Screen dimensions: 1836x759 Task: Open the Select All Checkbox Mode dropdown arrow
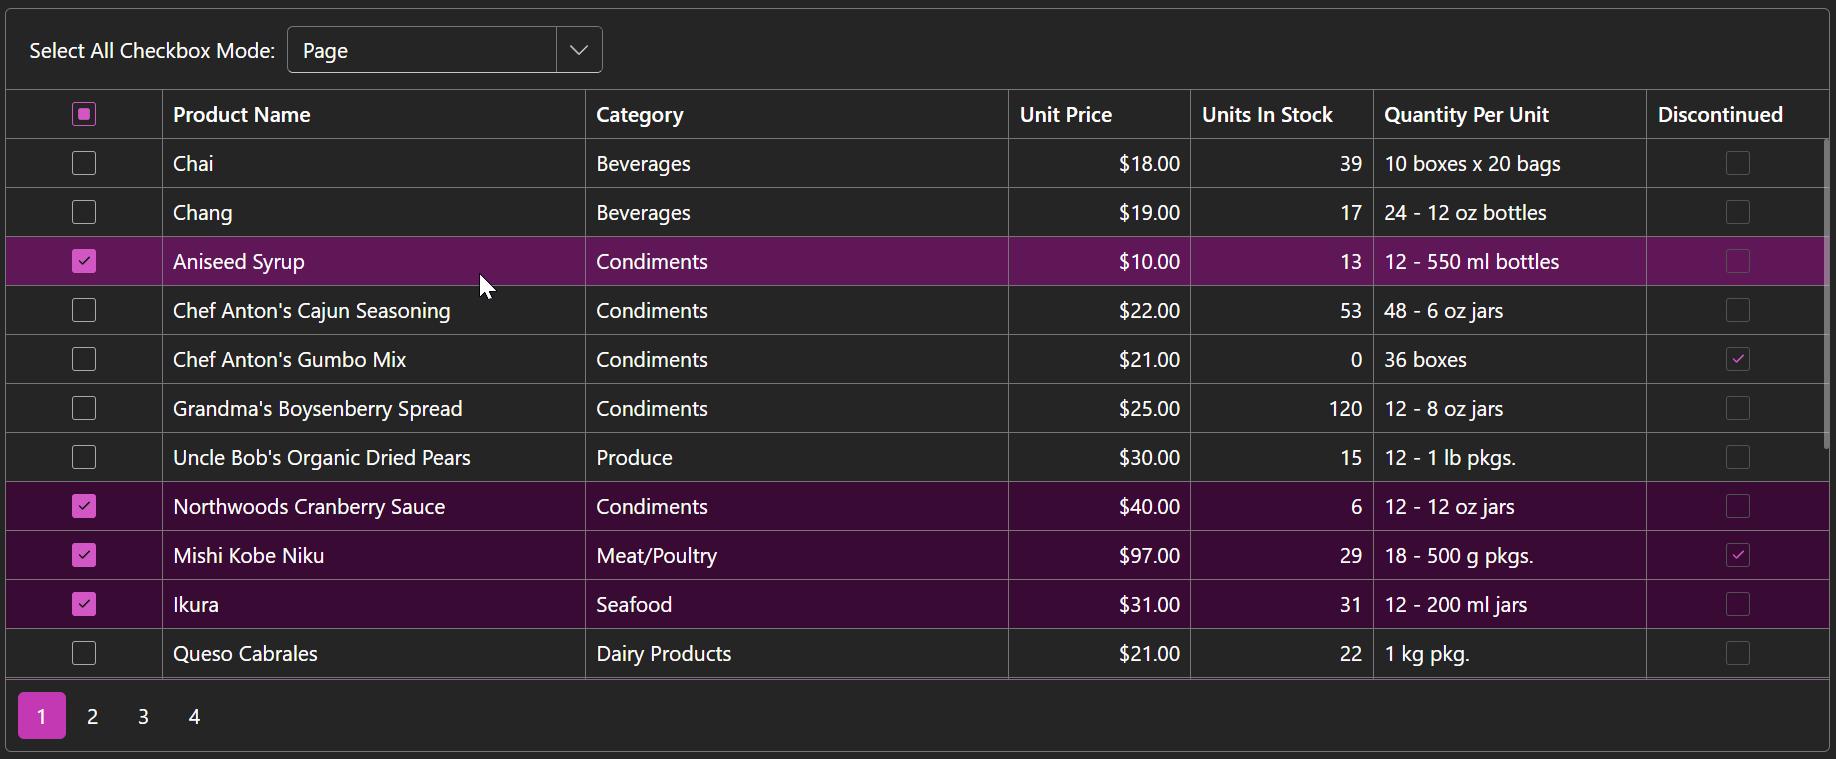pyautogui.click(x=579, y=50)
